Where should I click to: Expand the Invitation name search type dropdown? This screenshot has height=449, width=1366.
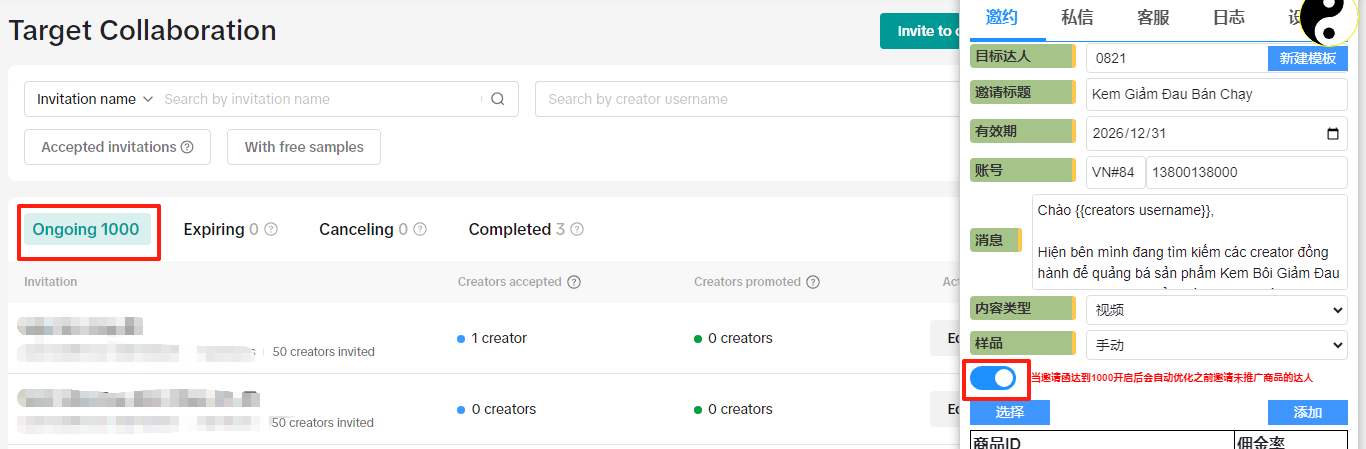click(x=95, y=99)
